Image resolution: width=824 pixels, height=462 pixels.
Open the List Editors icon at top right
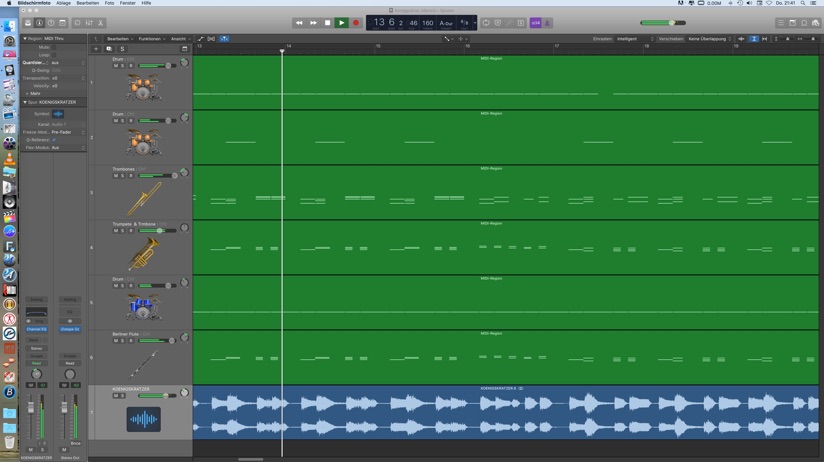pos(781,23)
